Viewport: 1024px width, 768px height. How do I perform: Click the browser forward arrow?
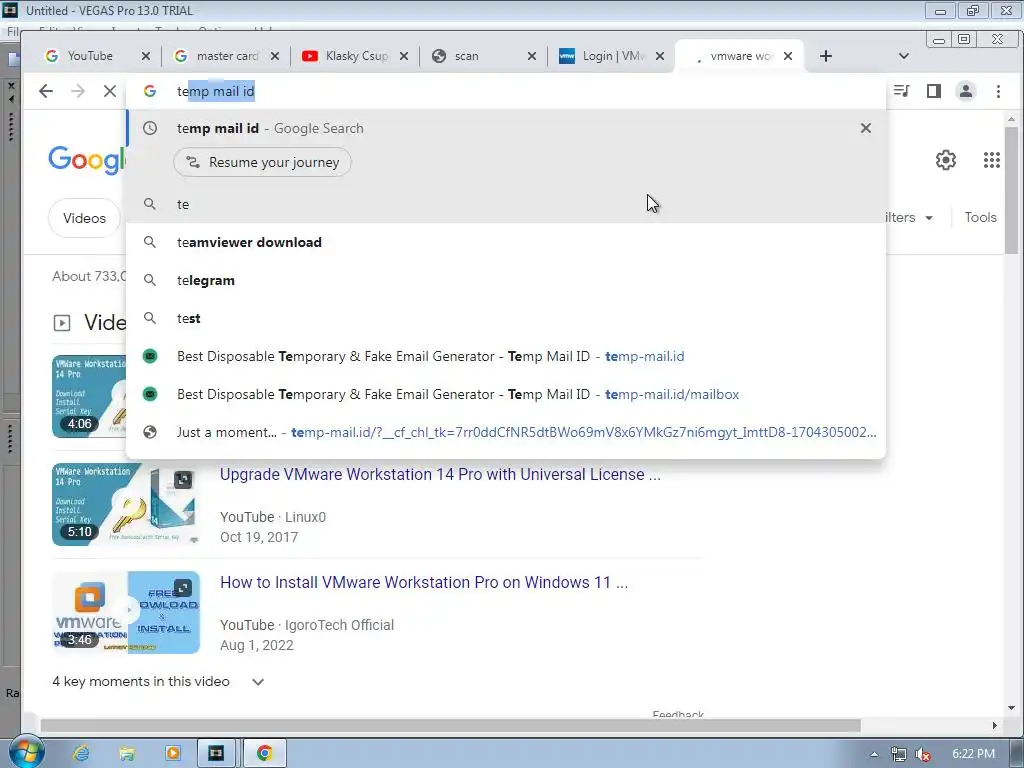pos(78,91)
